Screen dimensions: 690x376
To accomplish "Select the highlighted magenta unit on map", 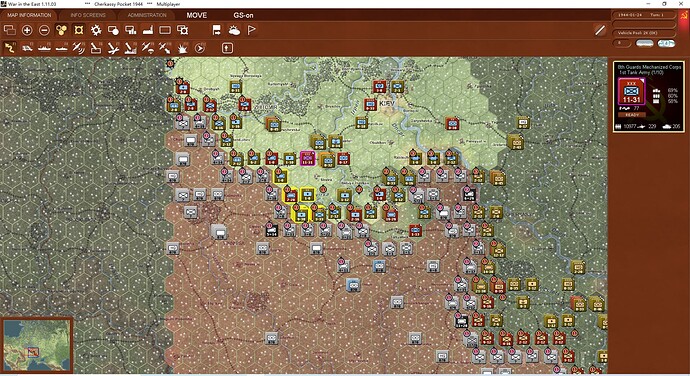I will [307, 158].
